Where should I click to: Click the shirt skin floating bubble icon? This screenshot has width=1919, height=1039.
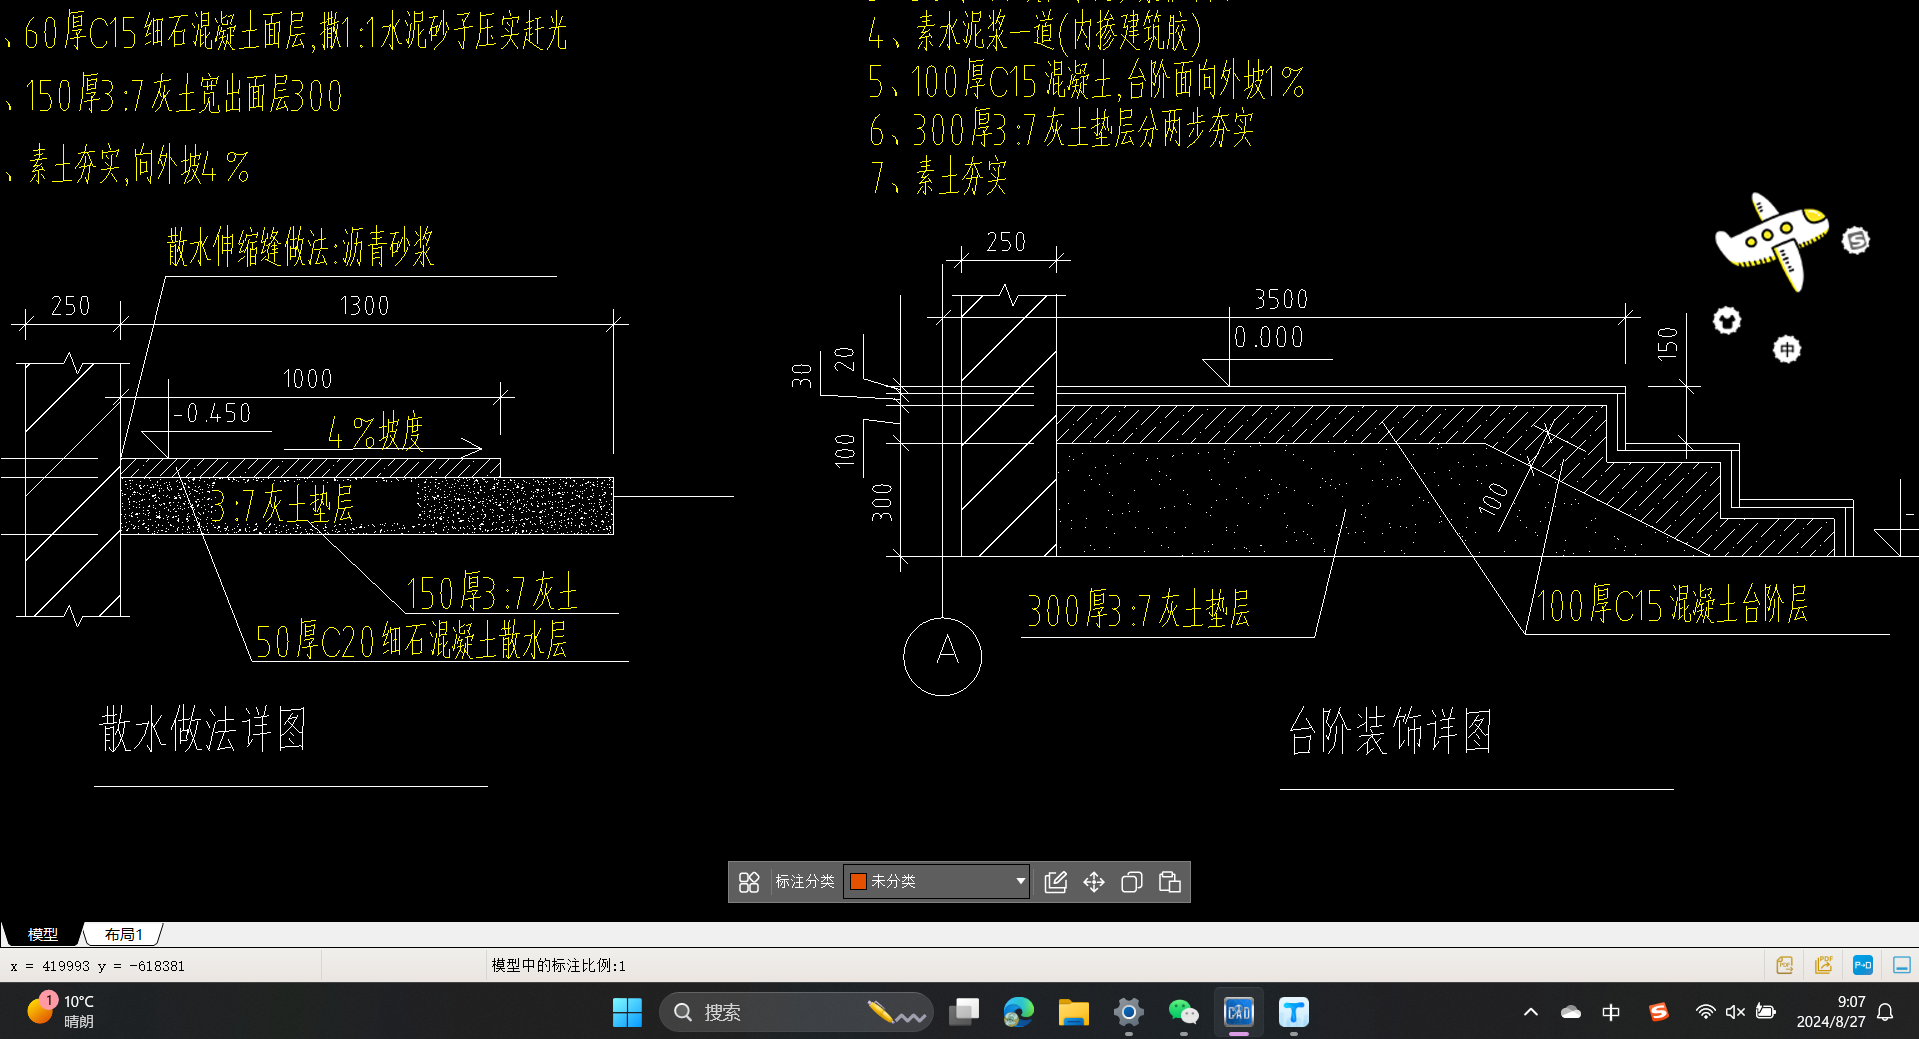pyautogui.click(x=1727, y=321)
